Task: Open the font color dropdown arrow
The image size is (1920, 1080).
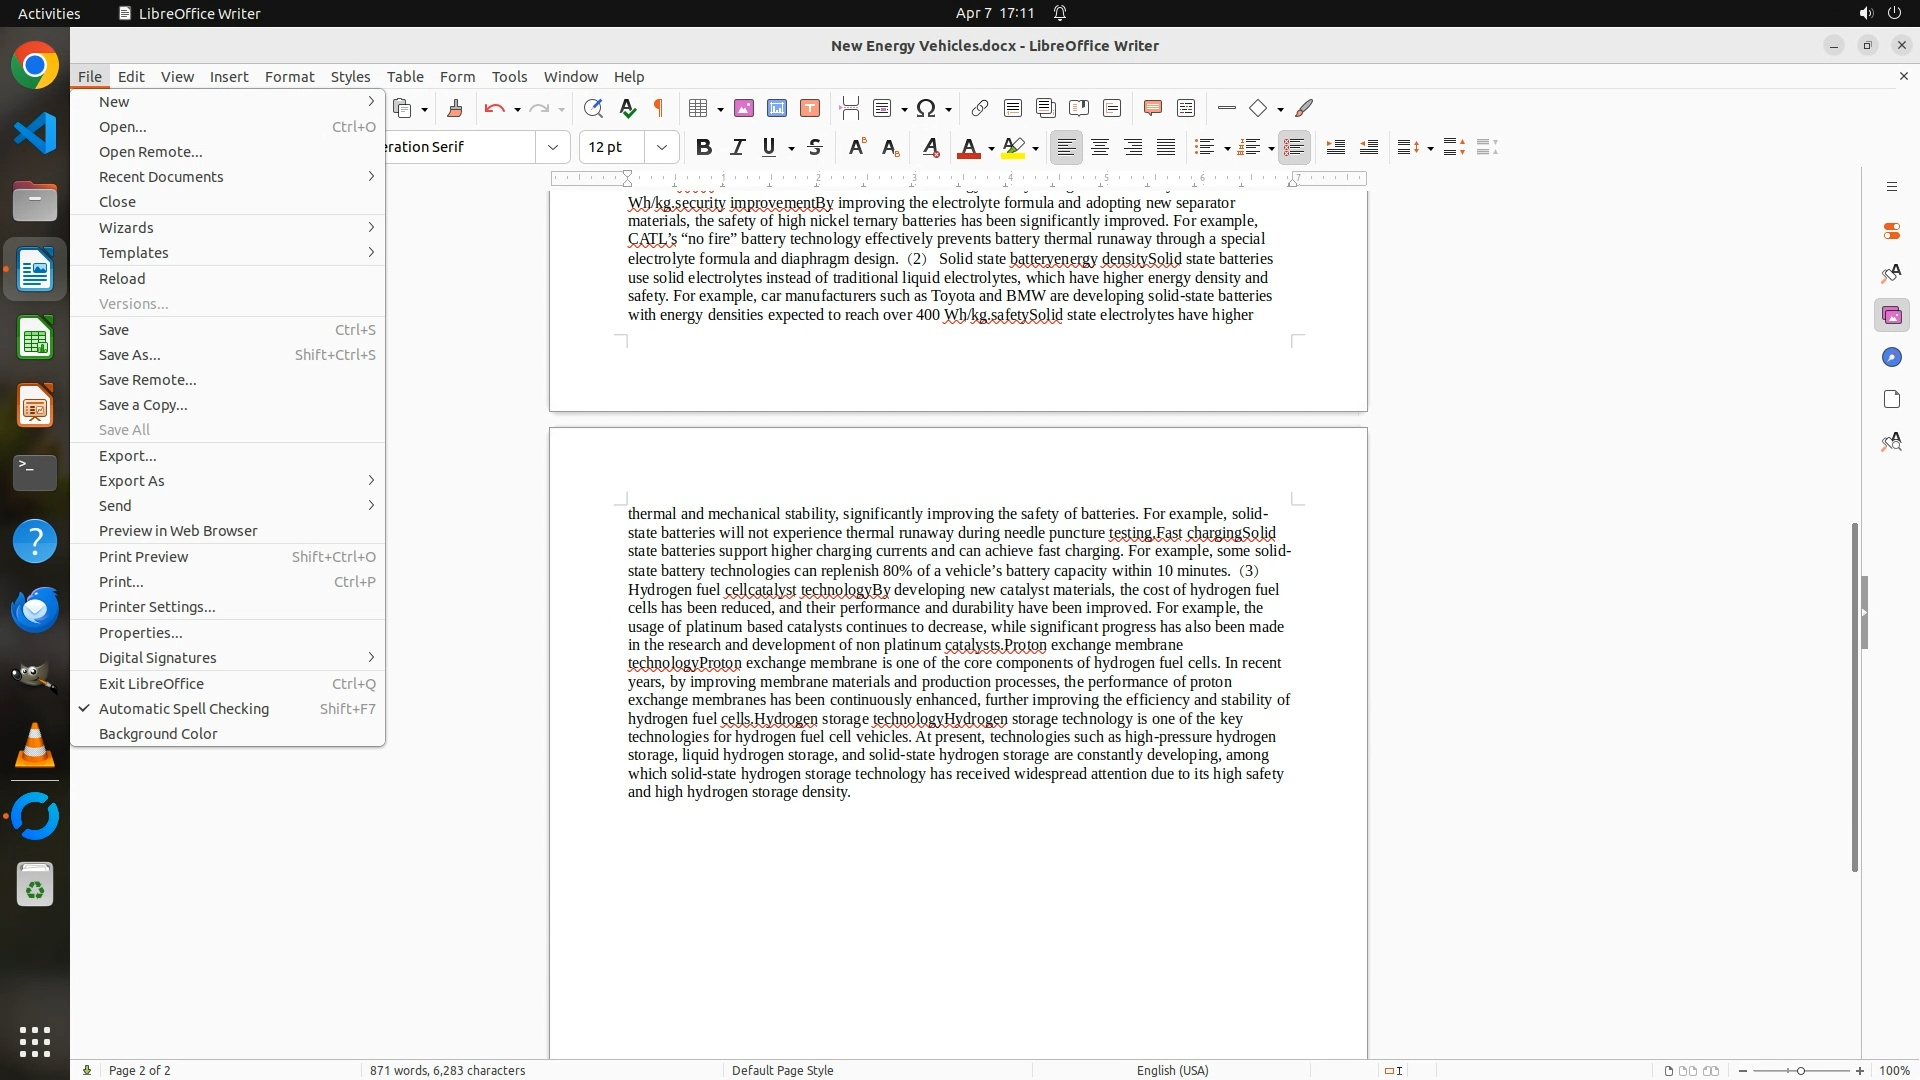Action: click(x=991, y=148)
